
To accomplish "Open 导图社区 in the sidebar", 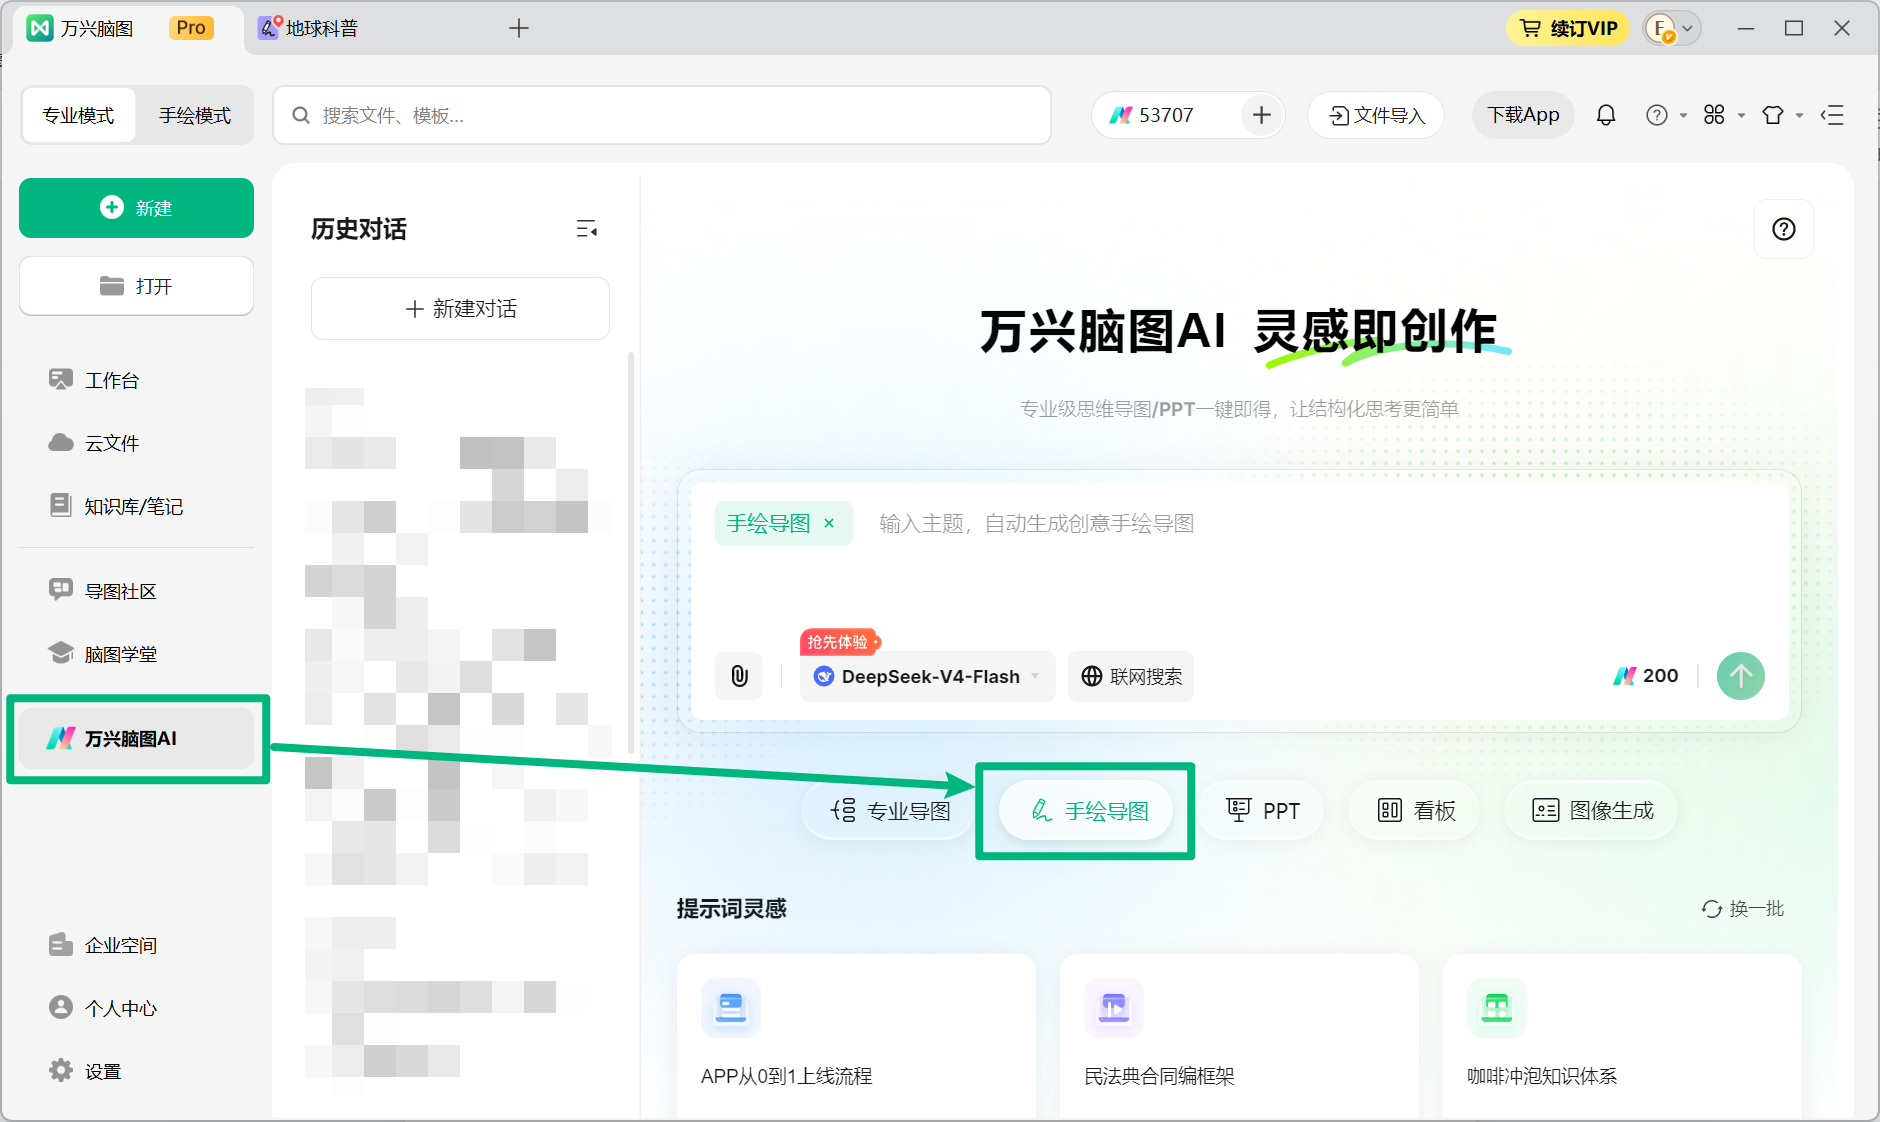I will click(103, 591).
